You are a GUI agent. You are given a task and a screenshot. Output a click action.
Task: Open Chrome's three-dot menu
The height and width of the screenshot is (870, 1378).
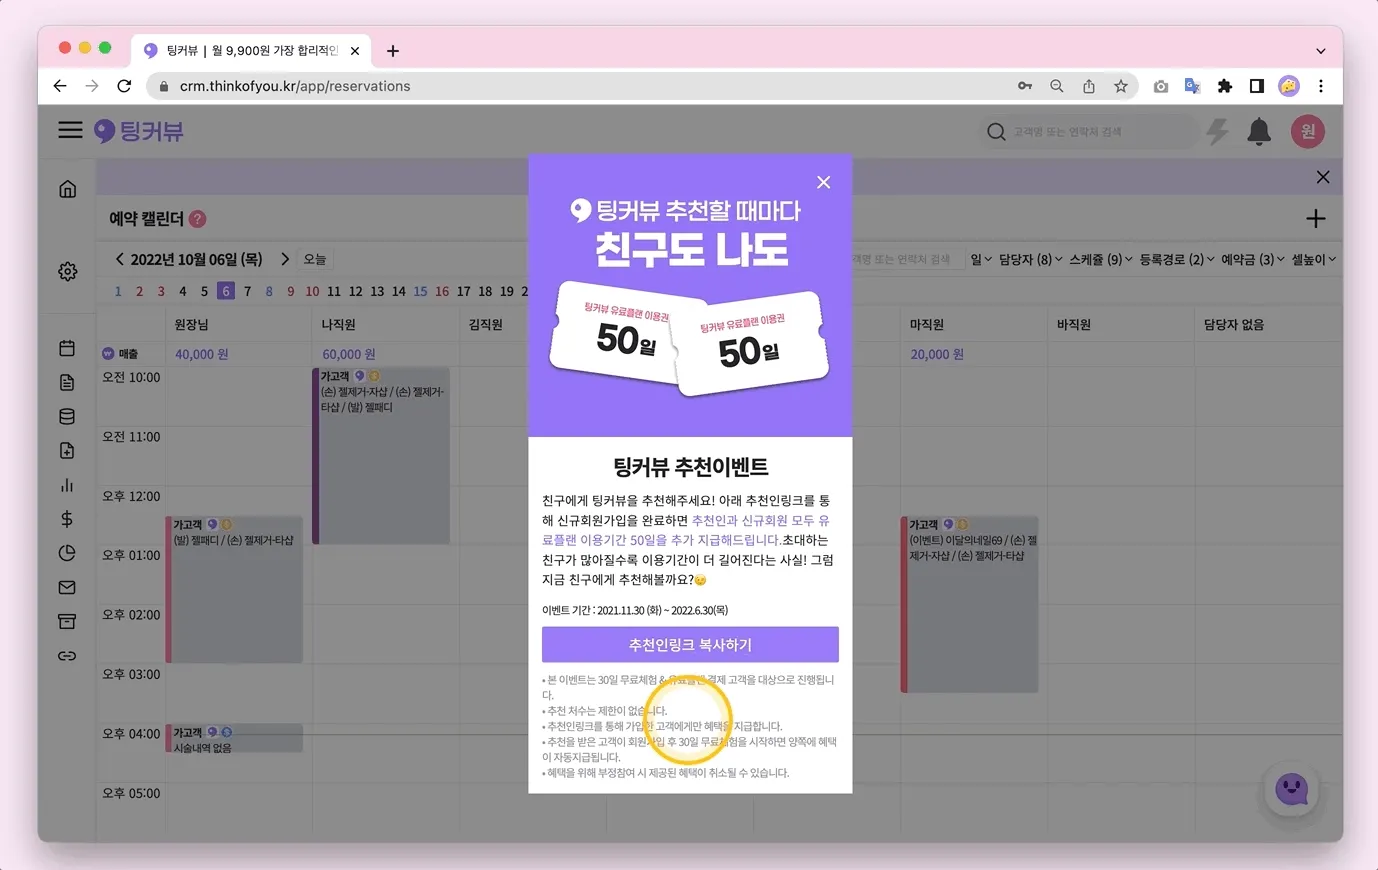[x=1321, y=86]
